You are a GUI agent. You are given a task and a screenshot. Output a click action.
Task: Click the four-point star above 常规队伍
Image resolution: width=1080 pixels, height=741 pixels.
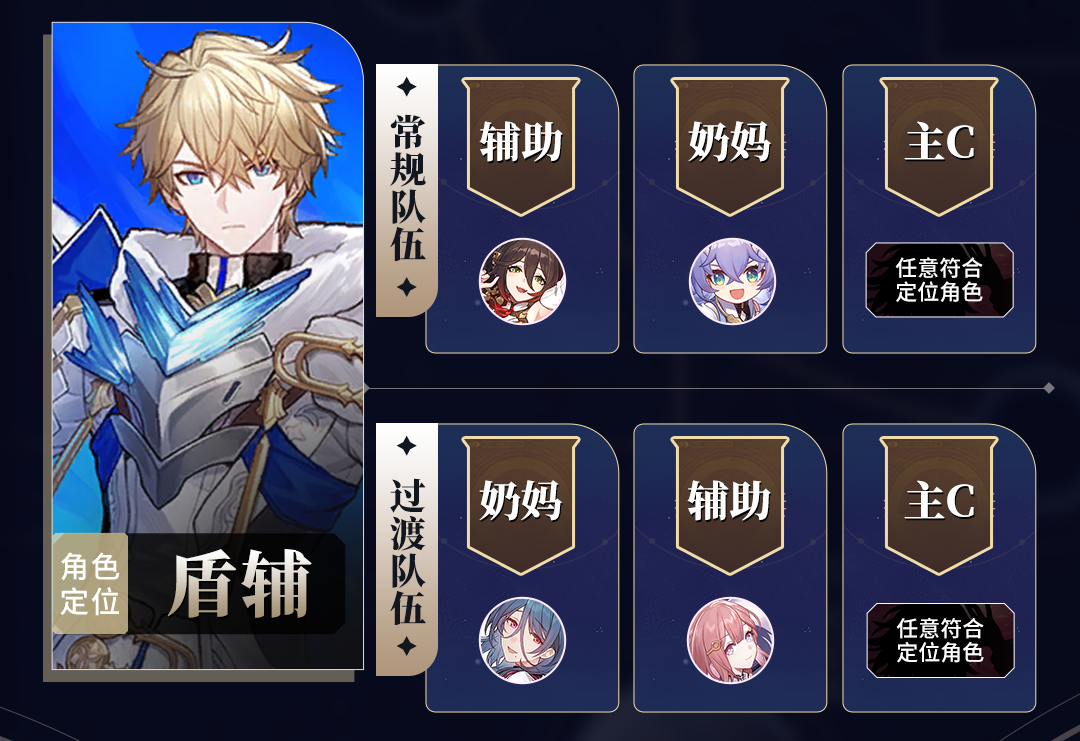coord(406,87)
